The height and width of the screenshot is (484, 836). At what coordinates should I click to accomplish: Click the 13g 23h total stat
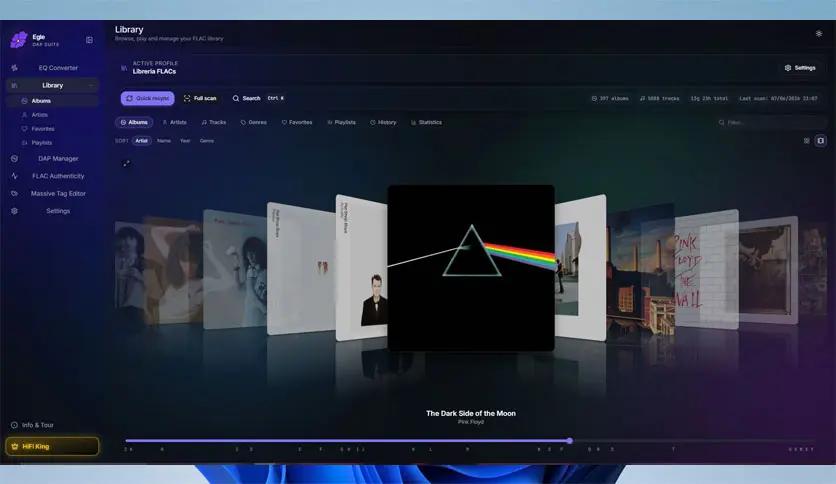pos(709,99)
